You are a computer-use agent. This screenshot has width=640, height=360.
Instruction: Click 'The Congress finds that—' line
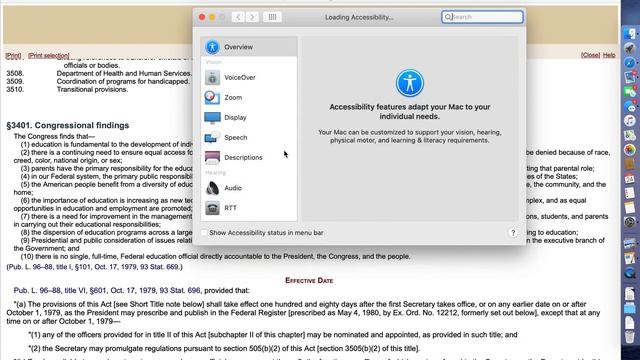coord(54,136)
